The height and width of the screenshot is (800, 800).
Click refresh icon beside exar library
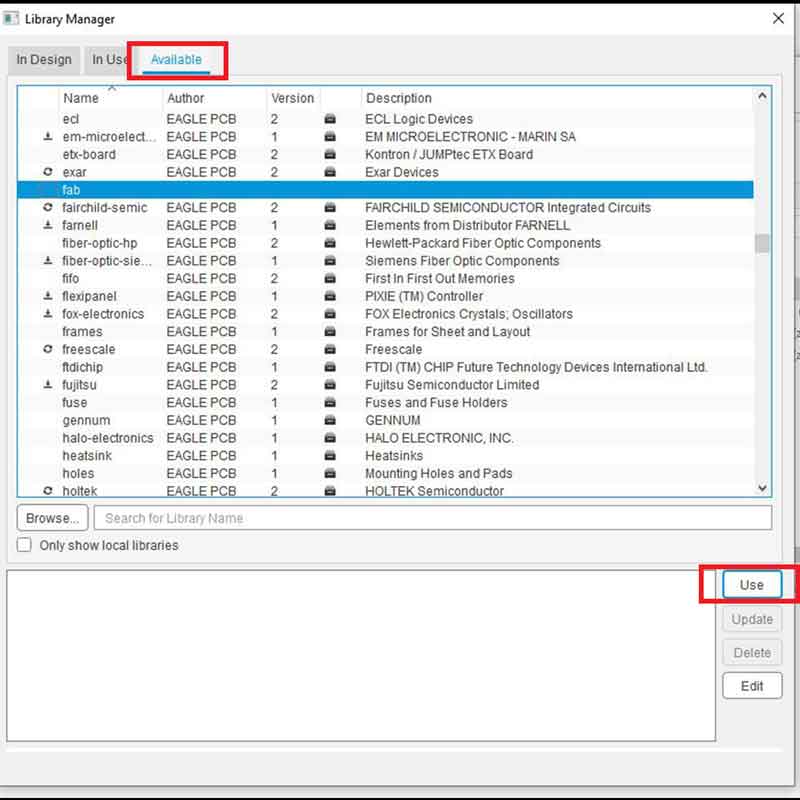click(48, 172)
